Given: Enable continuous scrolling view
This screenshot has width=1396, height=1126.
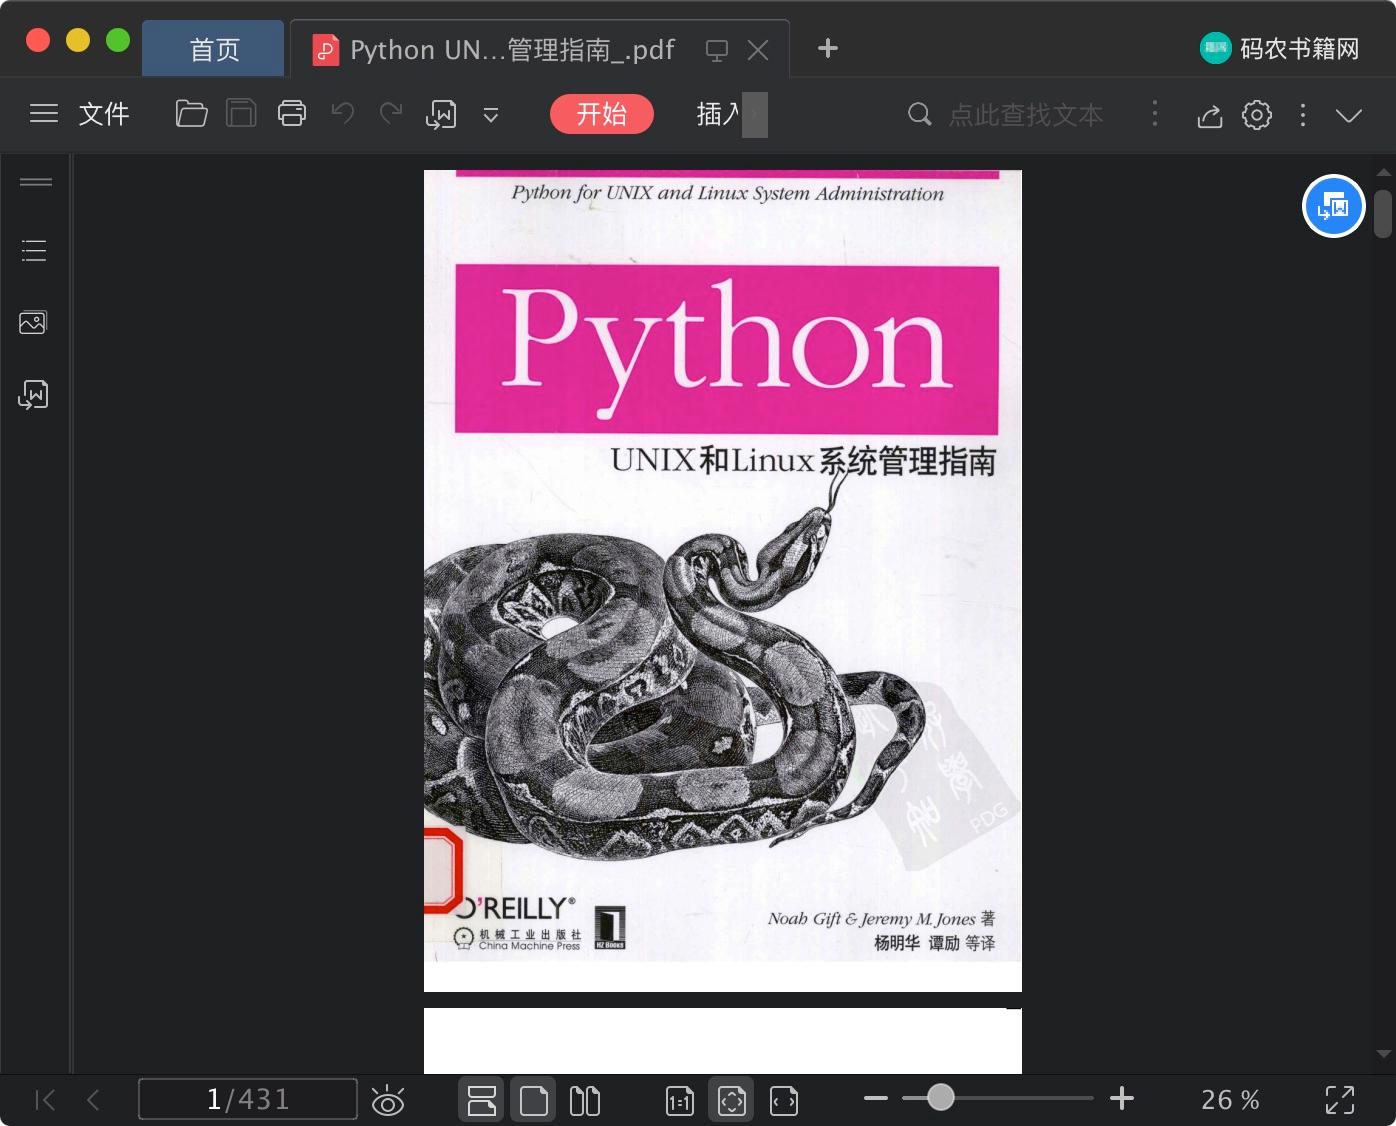Looking at the screenshot, I should pos(482,1100).
